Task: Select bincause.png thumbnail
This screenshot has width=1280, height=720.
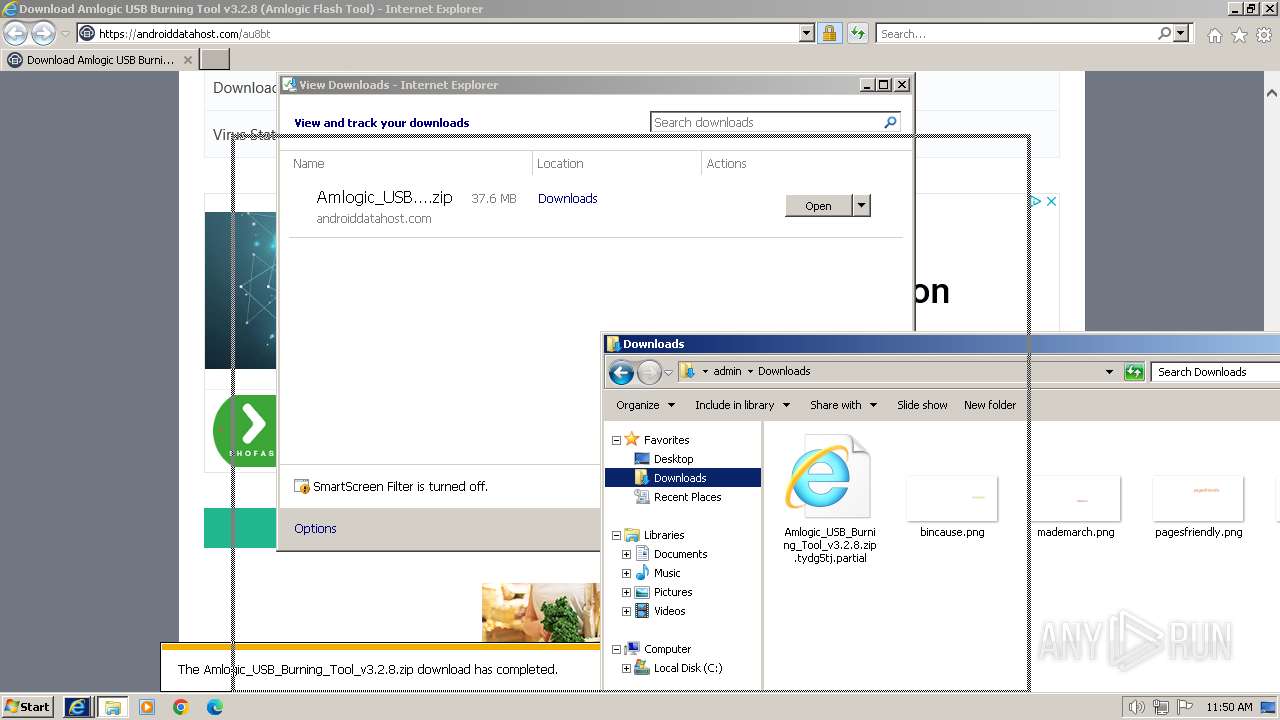Action: tap(952, 499)
